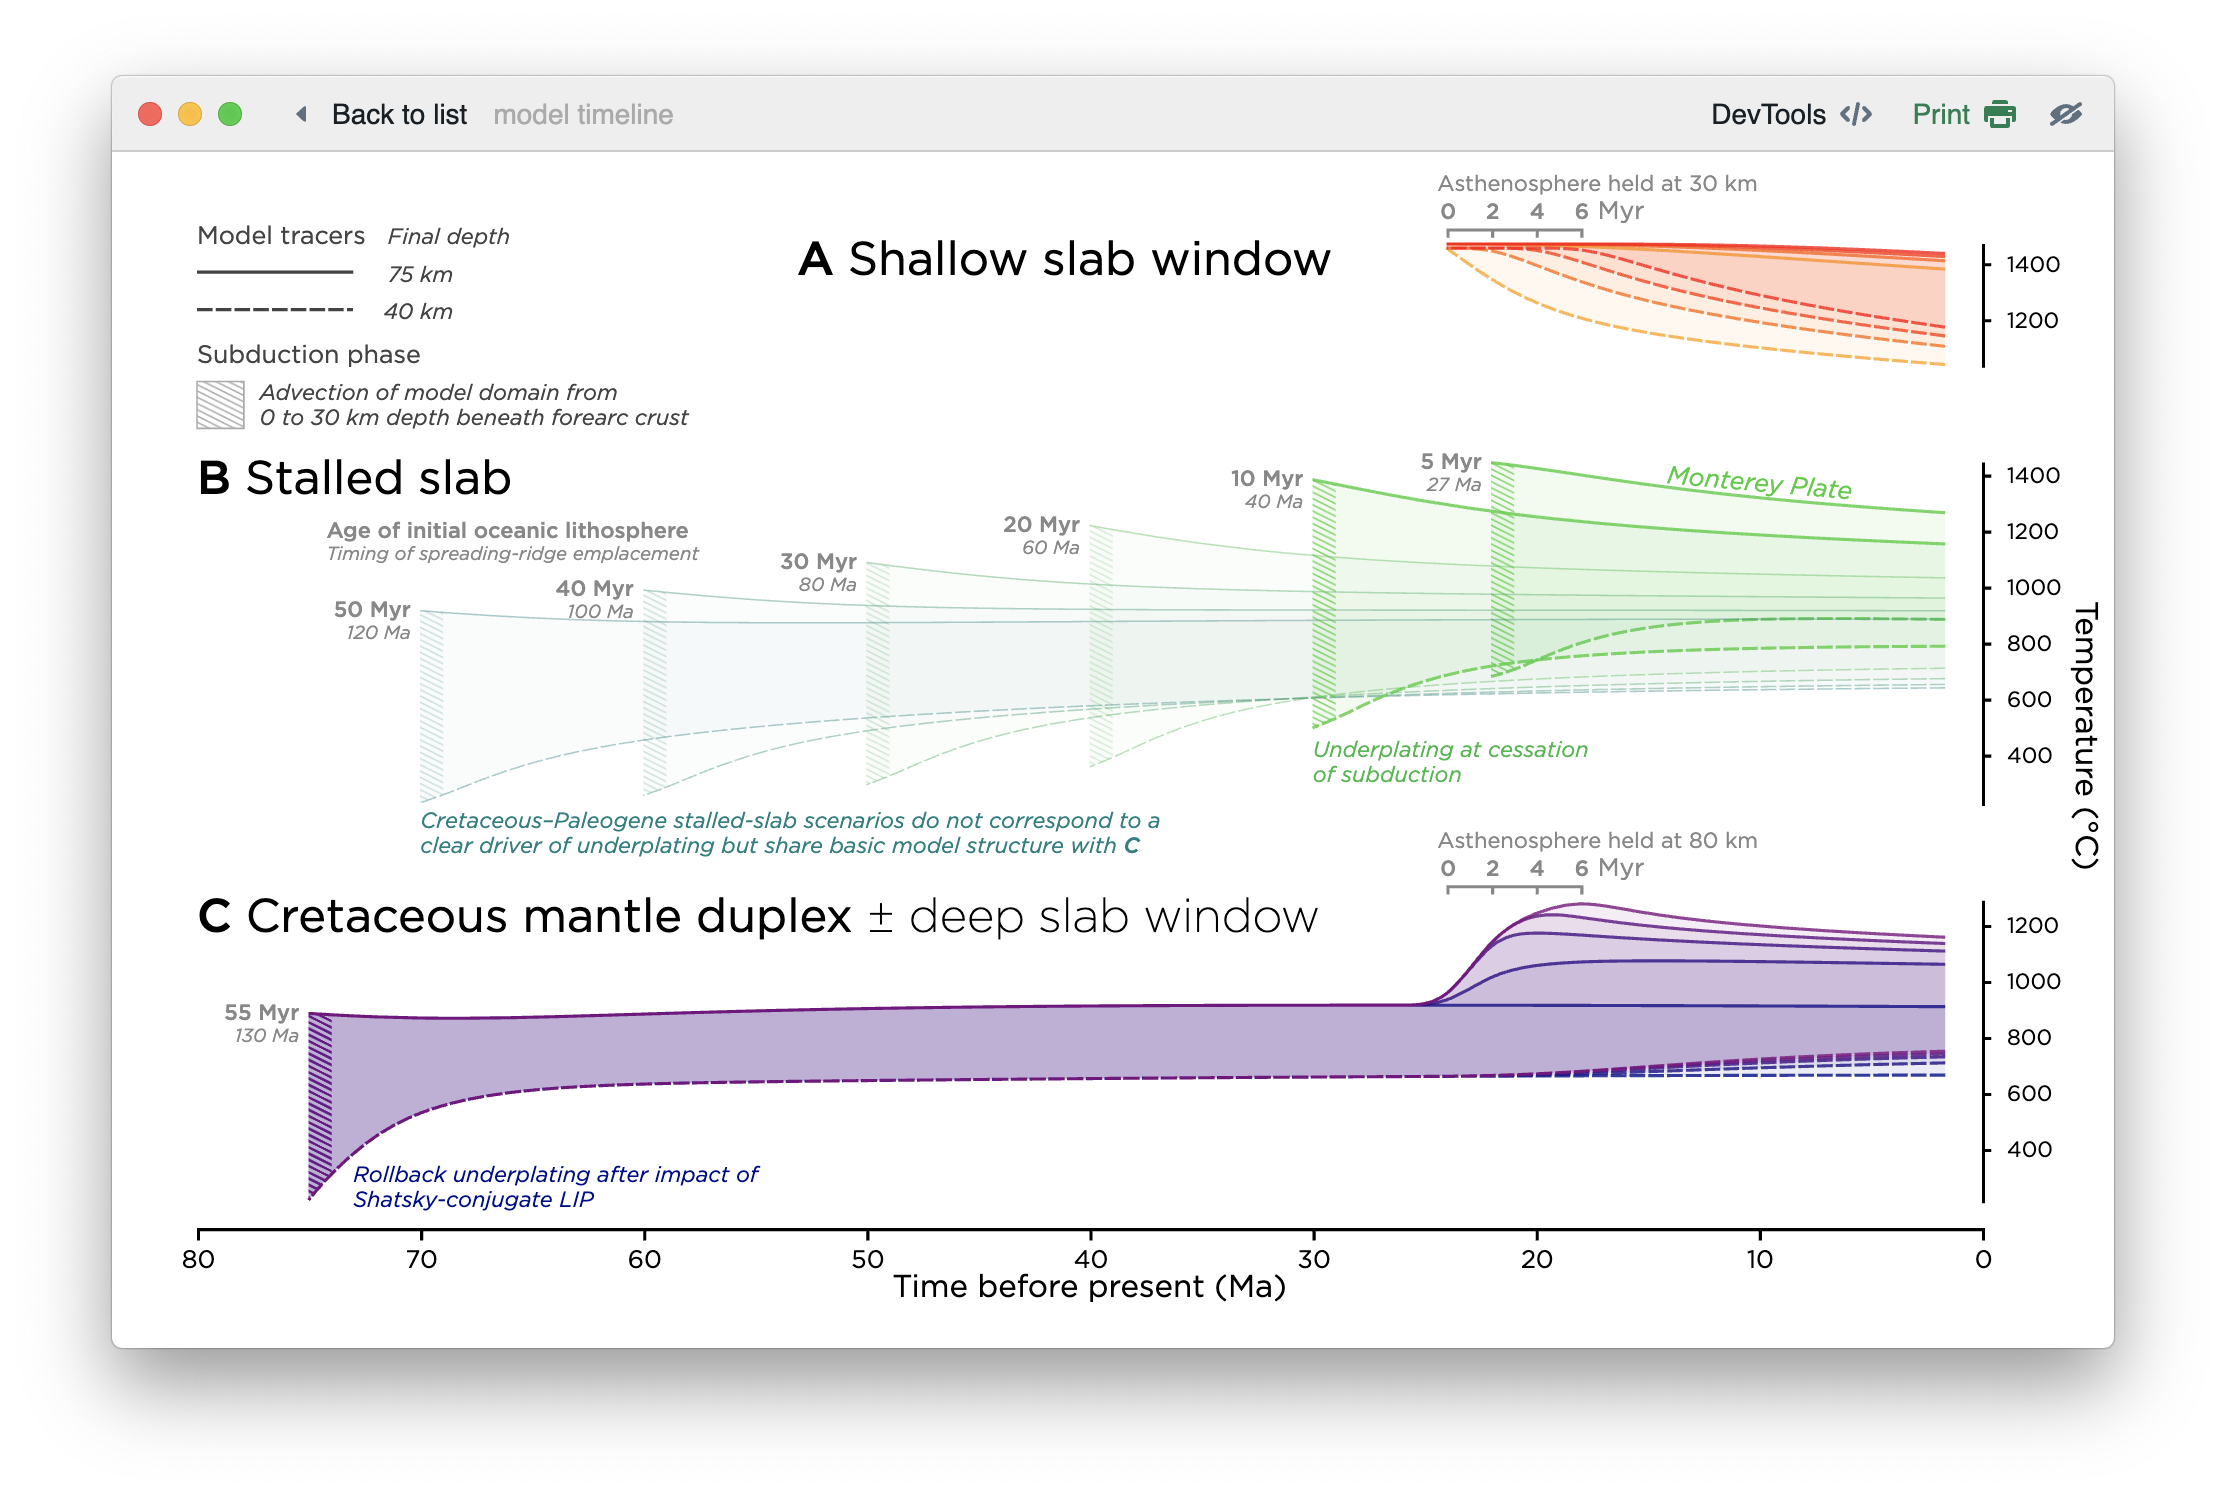
Task: Click the 50 Myr 120 Ma marker label
Action: (373, 620)
